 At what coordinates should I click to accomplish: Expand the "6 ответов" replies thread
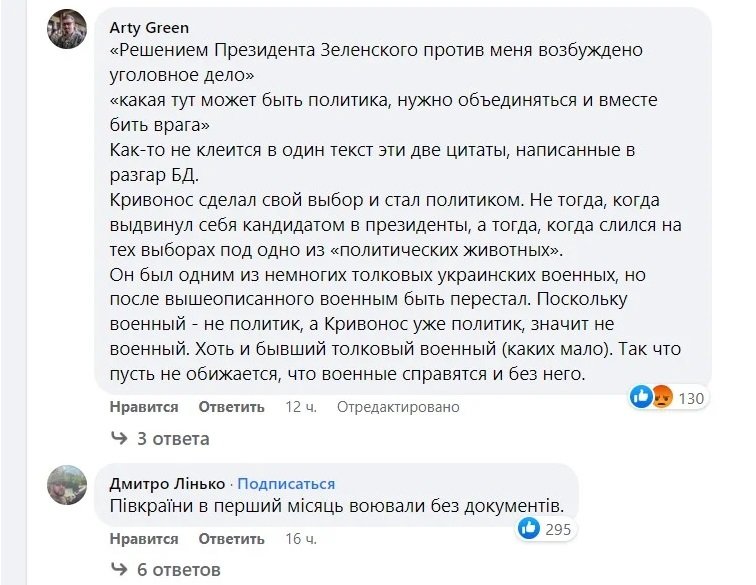coord(178,570)
